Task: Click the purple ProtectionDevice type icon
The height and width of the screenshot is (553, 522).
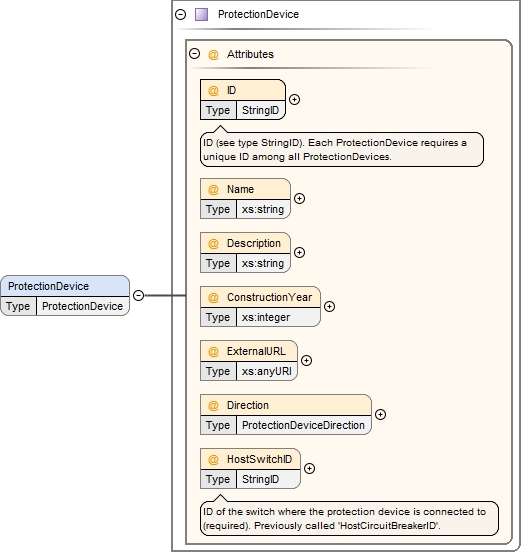Action: [201, 14]
